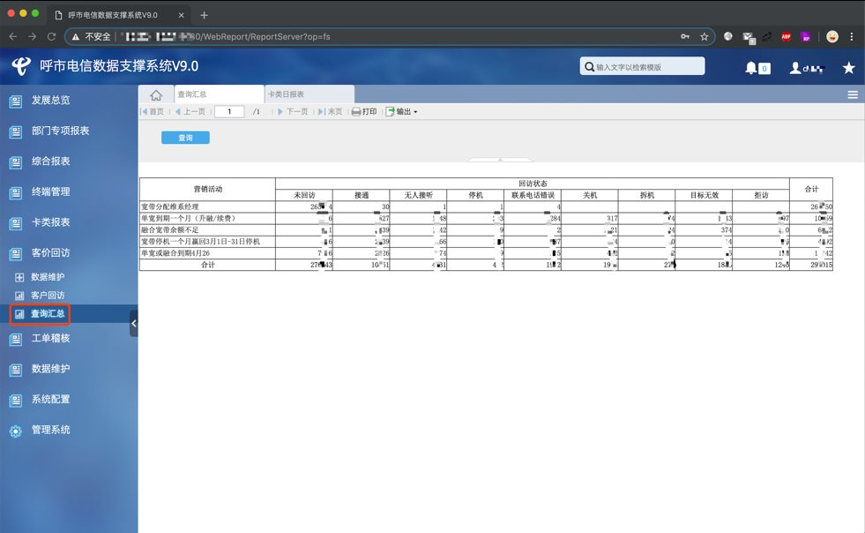
Task: Expand the 系统配置 sidebar section
Action: coord(51,399)
